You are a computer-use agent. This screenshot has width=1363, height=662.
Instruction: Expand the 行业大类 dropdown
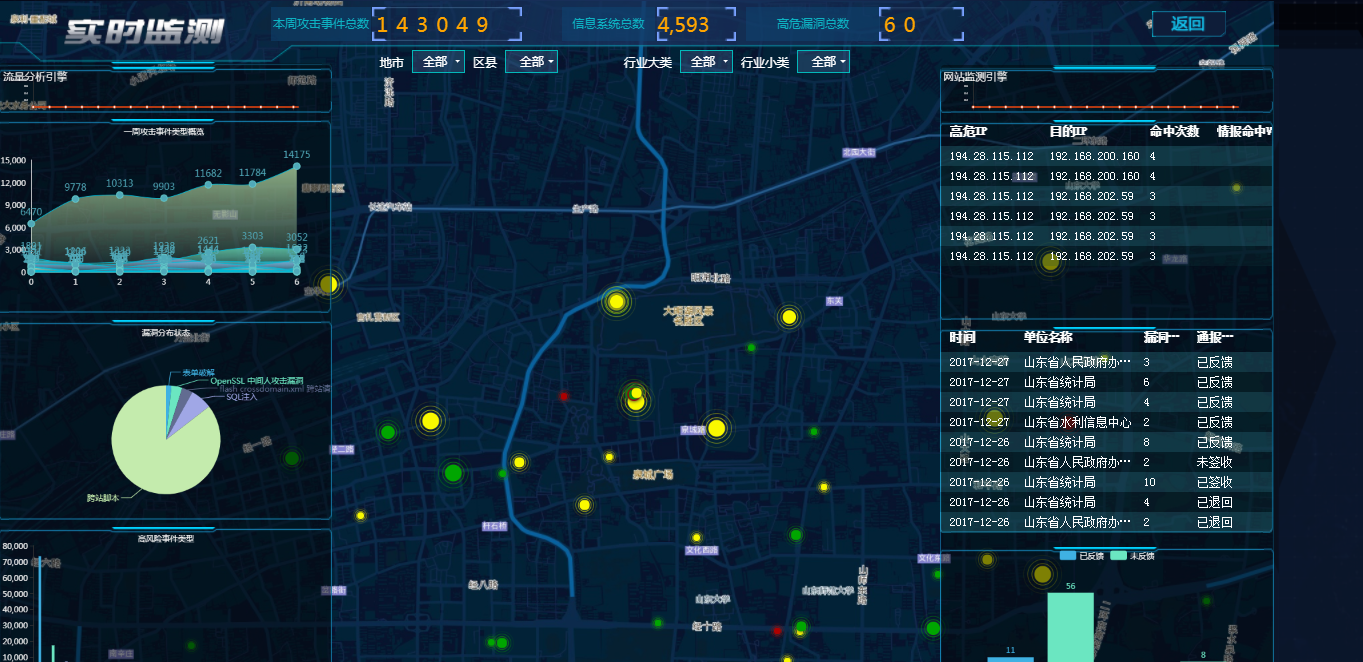pyautogui.click(x=706, y=62)
